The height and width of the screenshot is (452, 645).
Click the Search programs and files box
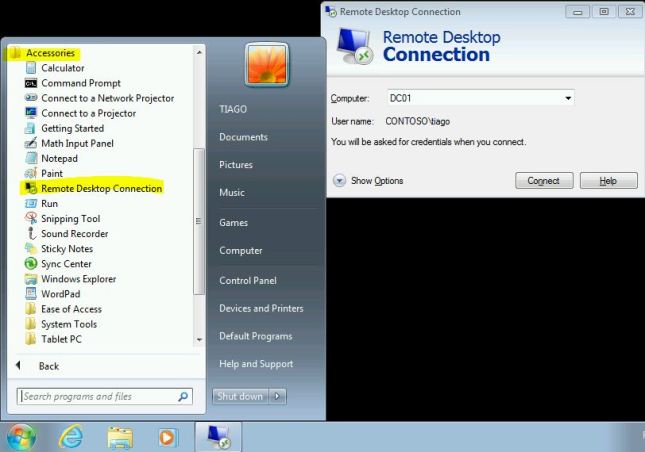98,397
